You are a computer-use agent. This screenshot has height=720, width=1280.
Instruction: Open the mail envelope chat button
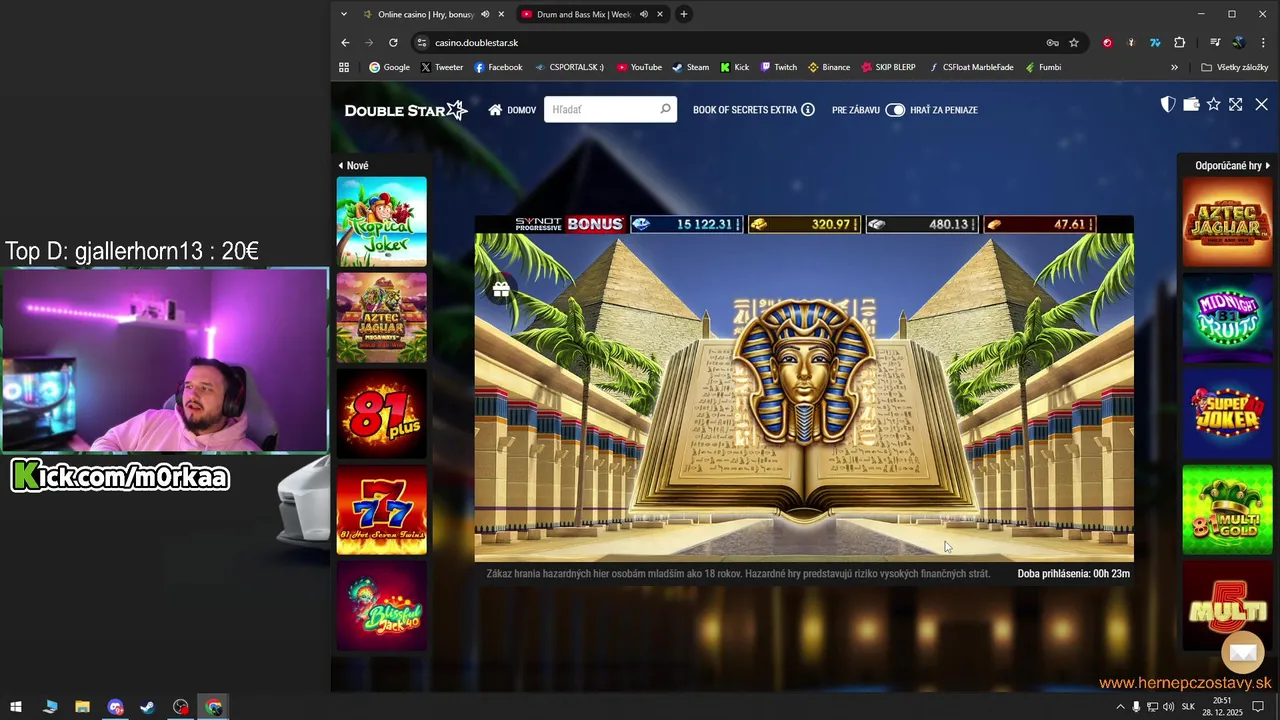(x=1243, y=652)
